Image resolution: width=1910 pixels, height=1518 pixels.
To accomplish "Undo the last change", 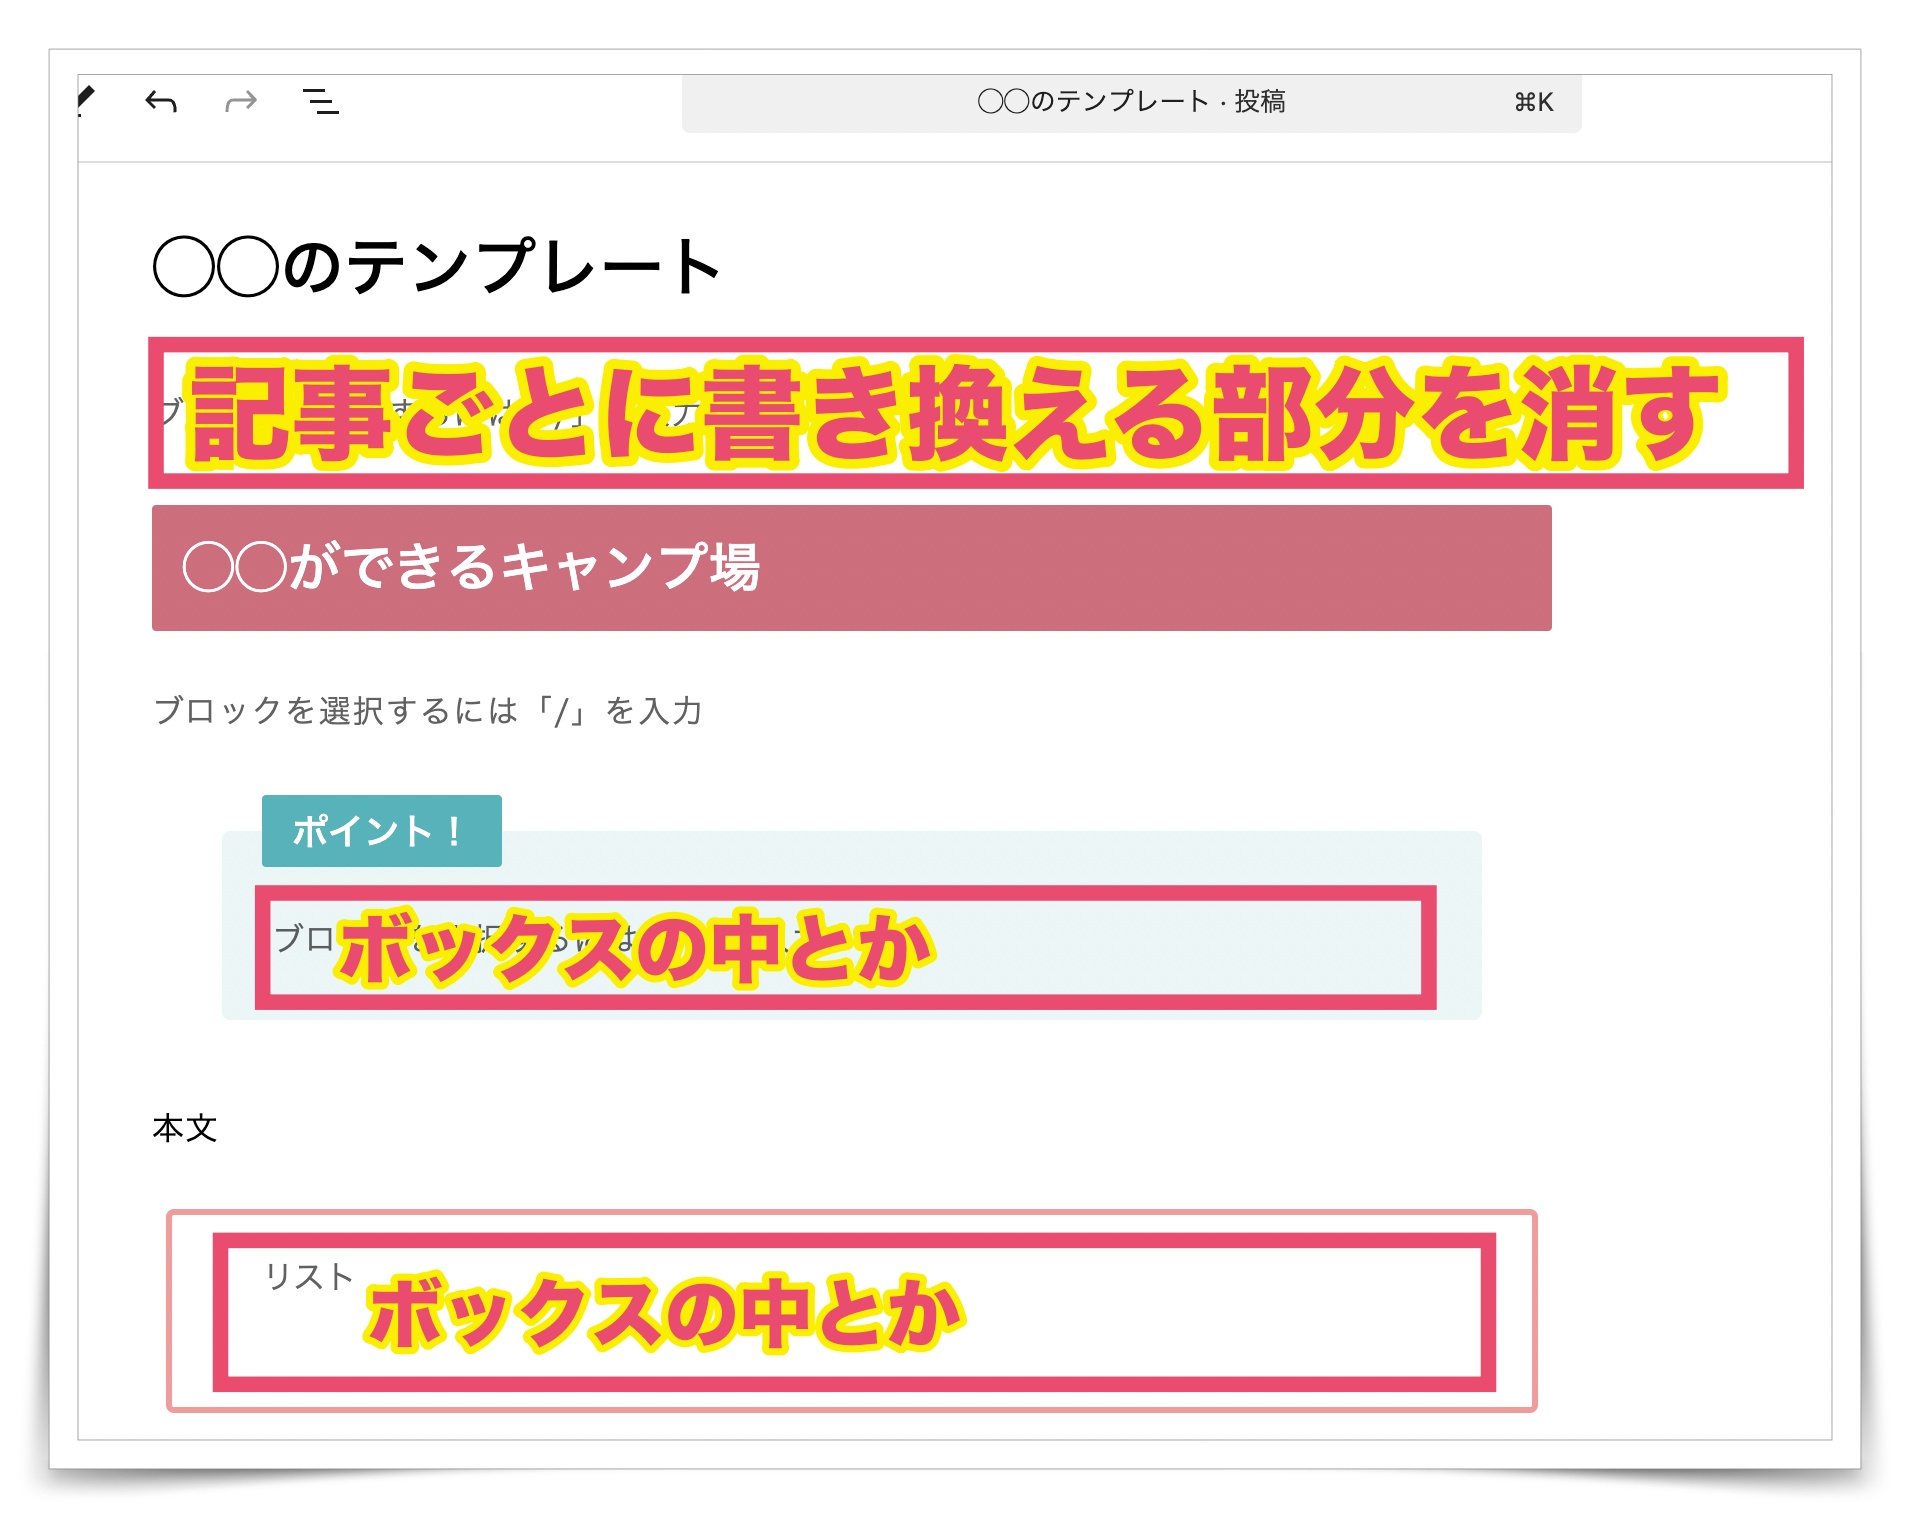I will [x=161, y=101].
